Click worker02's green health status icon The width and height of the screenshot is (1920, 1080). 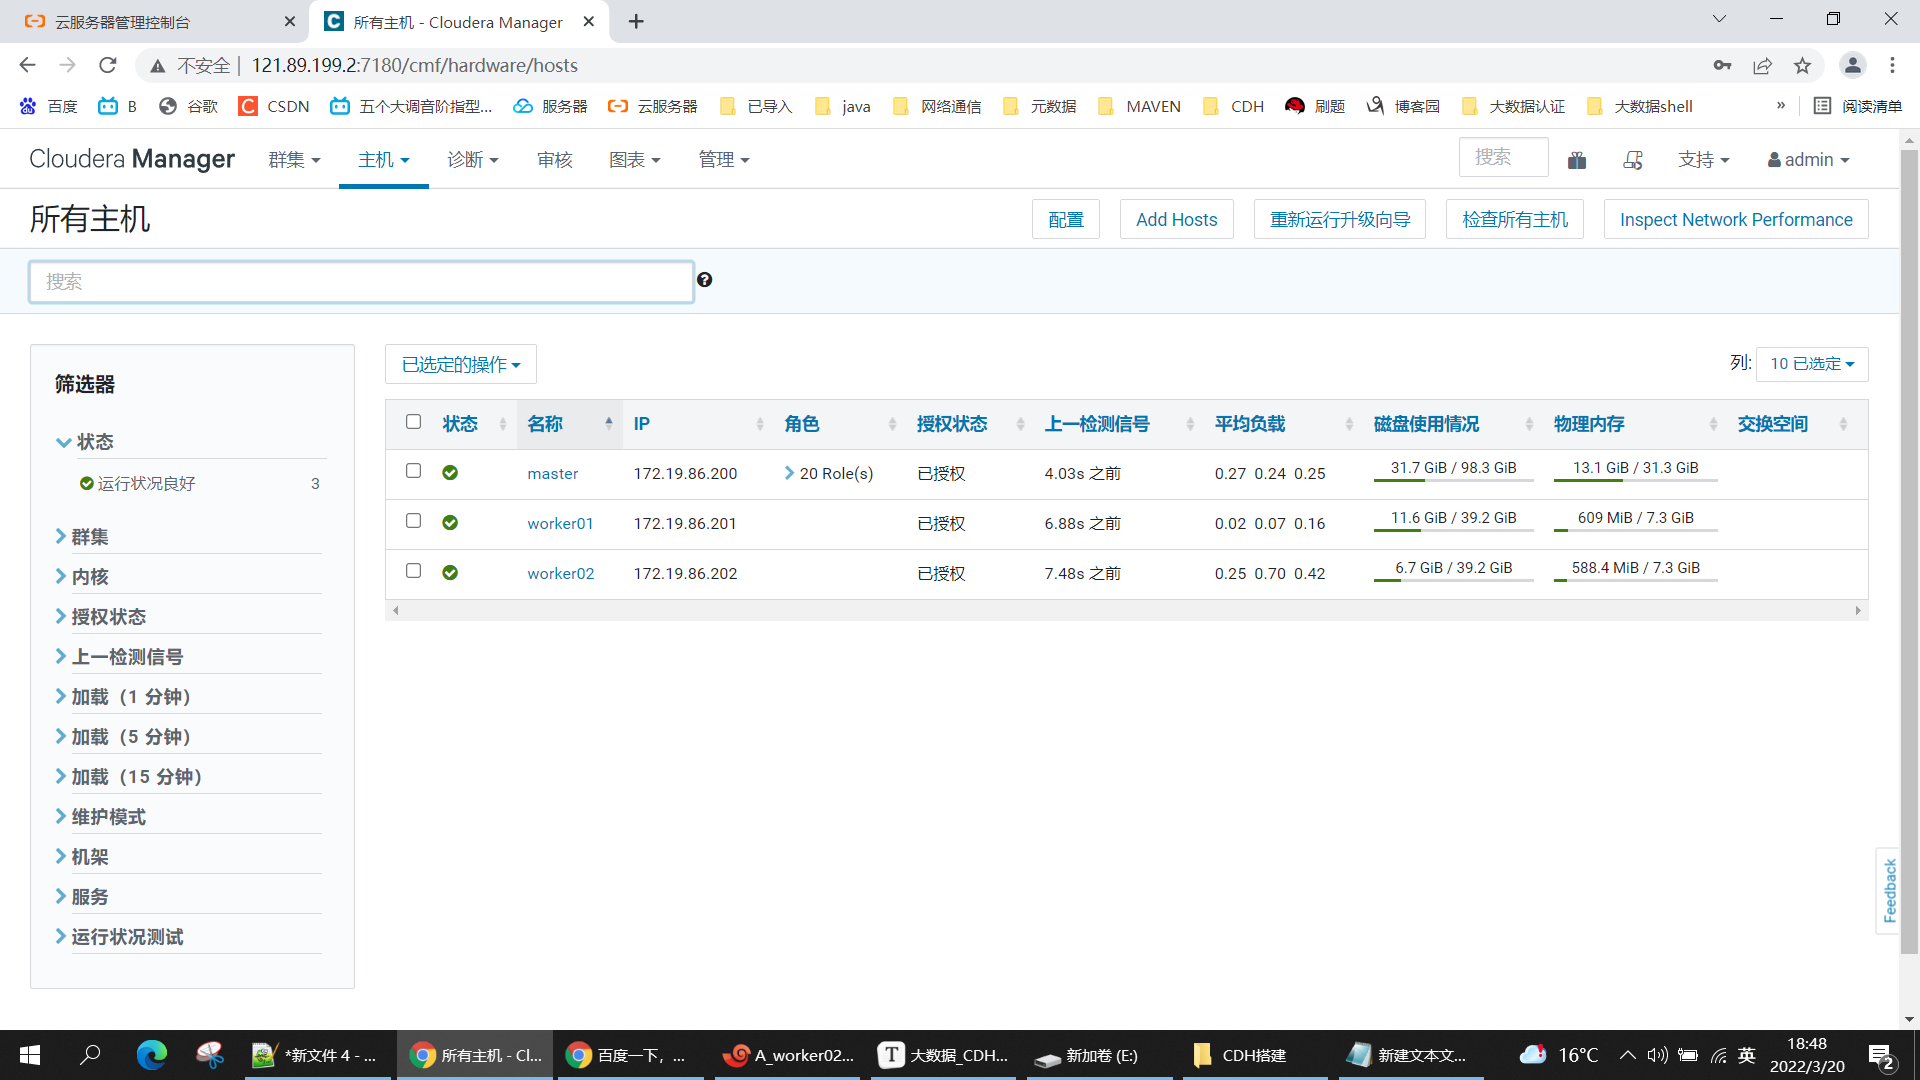450,573
